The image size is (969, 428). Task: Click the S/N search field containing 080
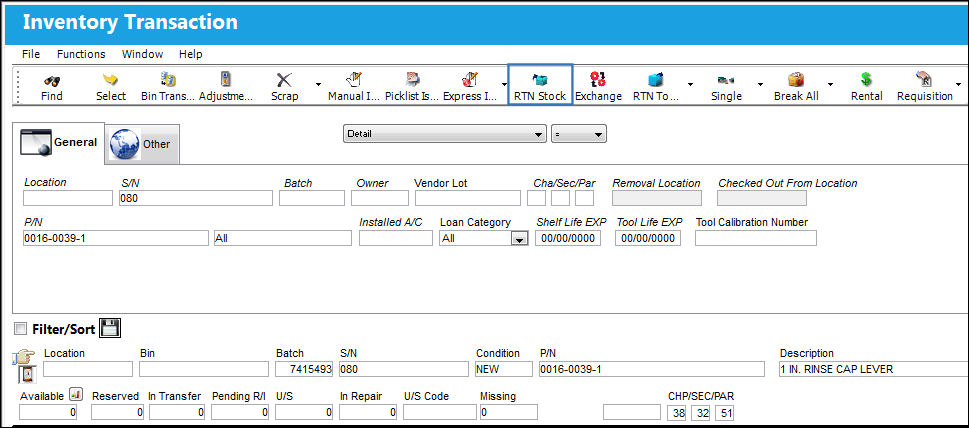click(x=195, y=198)
